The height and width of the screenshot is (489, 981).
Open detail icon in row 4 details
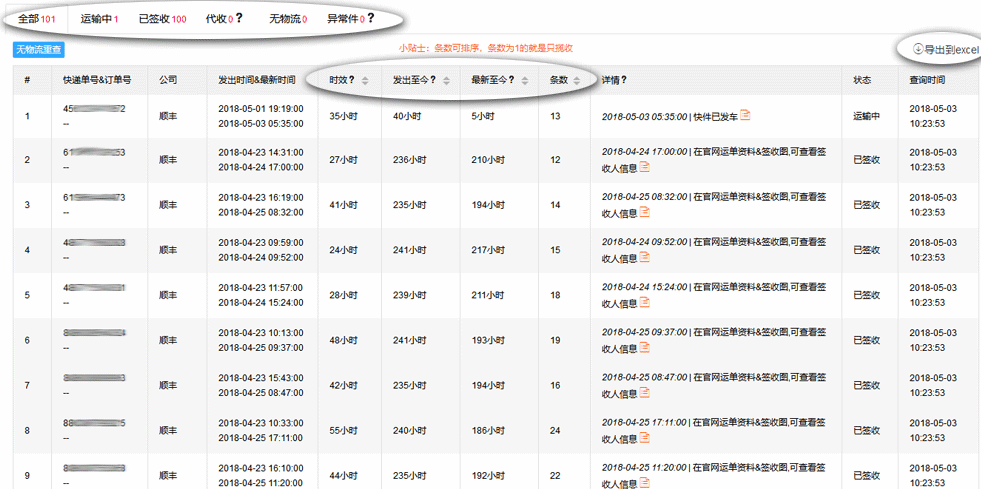pyautogui.click(x=645, y=257)
